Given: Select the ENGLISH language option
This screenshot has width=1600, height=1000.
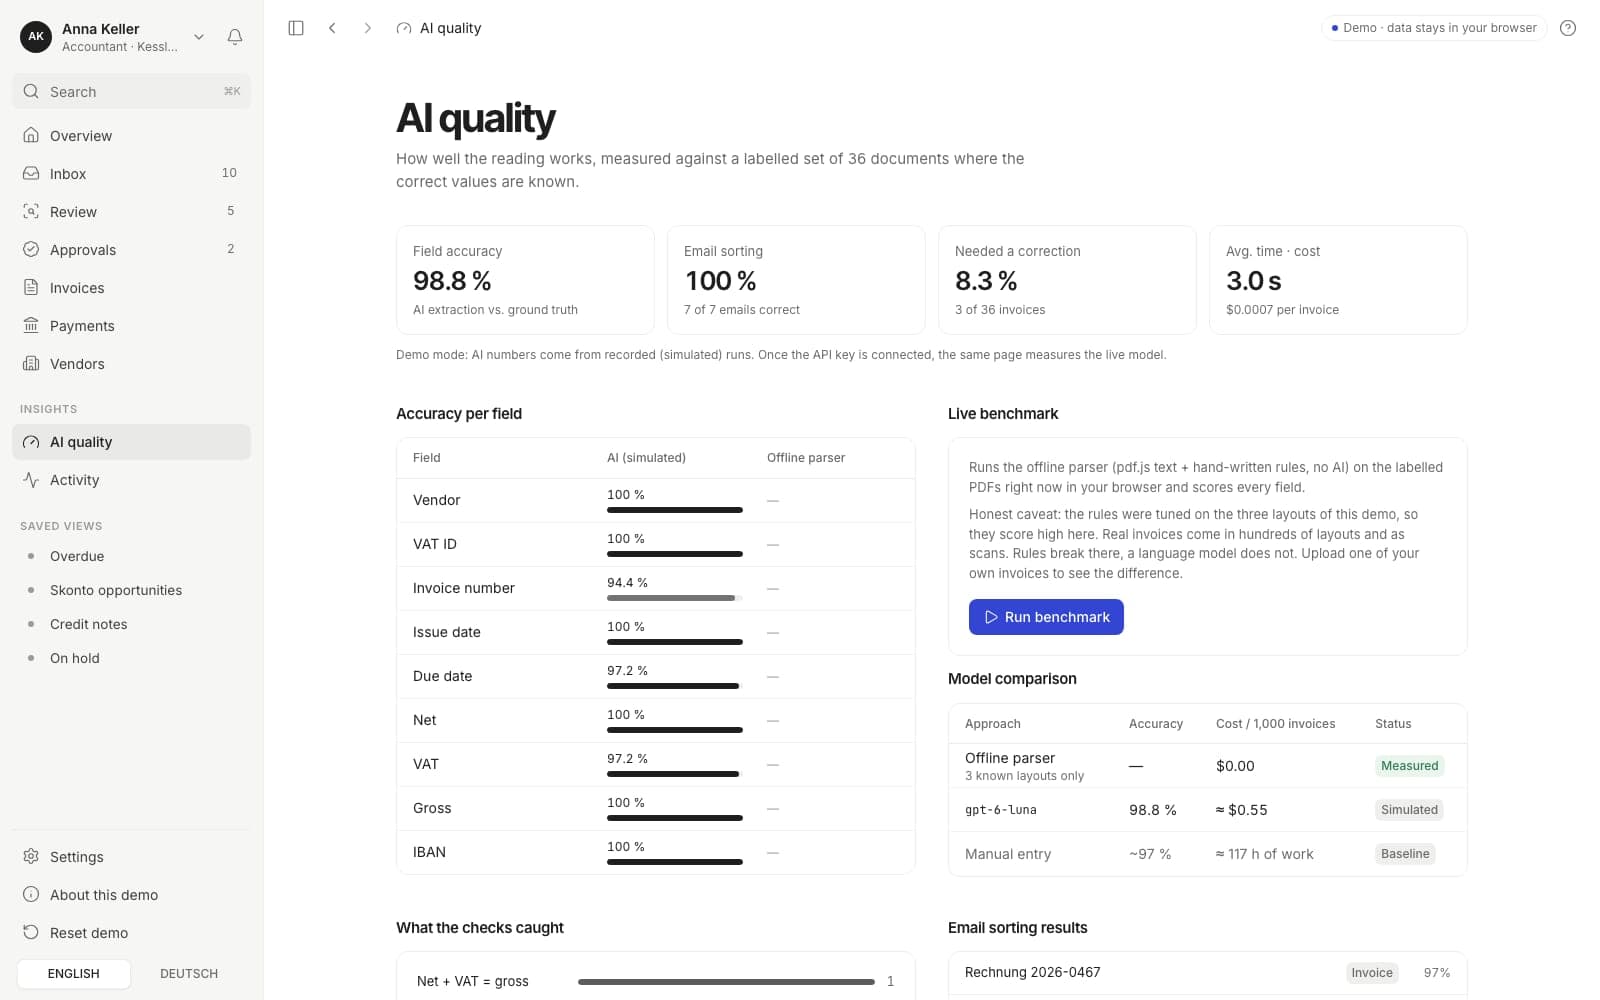Looking at the screenshot, I should 74,974.
